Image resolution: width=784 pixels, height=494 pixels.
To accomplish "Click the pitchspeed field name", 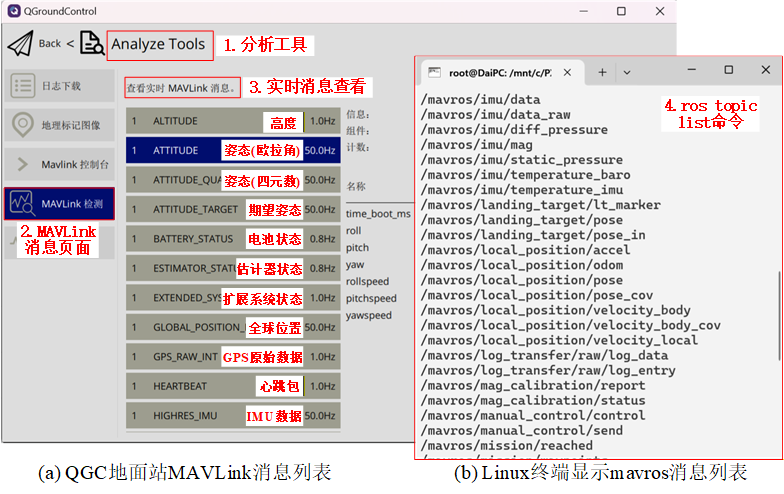I will click(371, 298).
